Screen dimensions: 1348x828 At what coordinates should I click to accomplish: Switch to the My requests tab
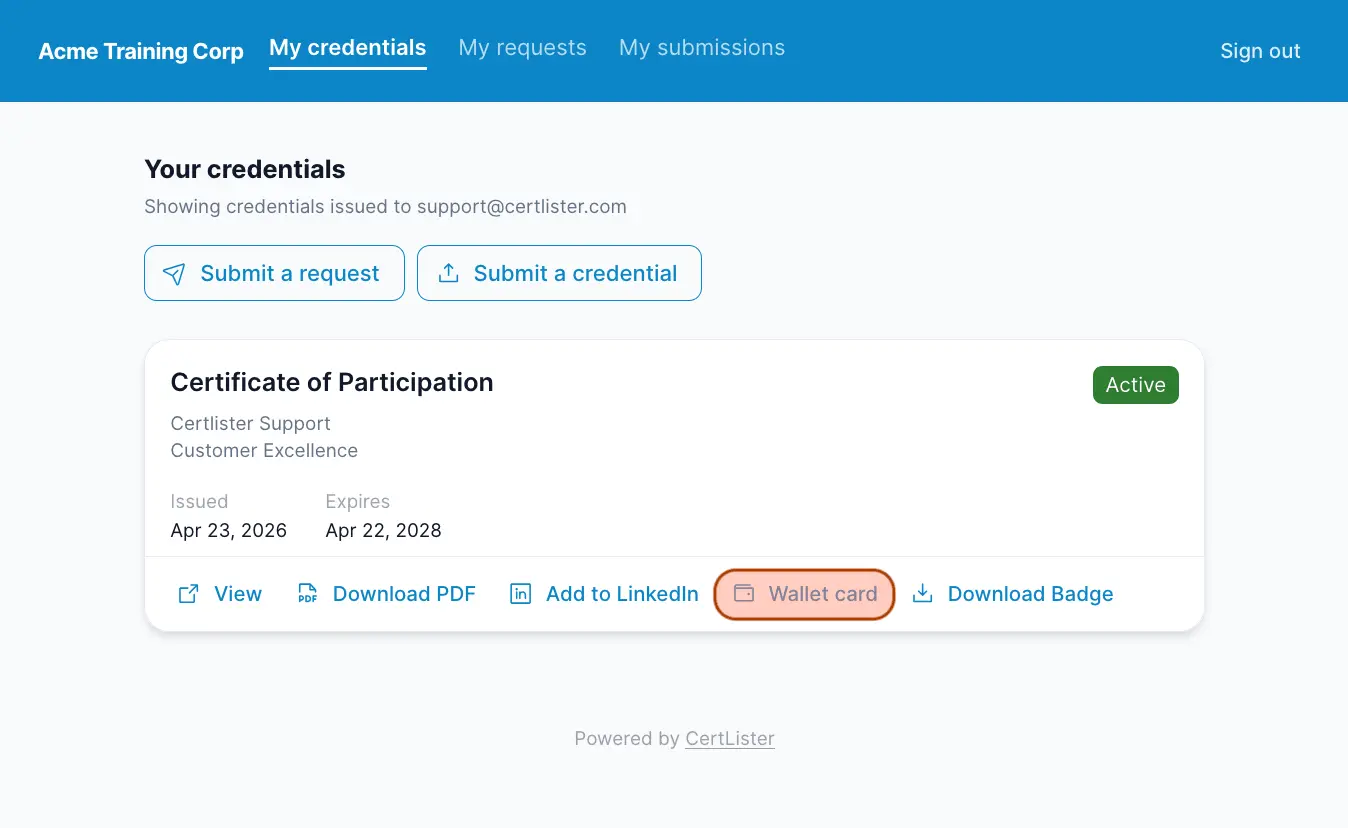[x=522, y=47]
